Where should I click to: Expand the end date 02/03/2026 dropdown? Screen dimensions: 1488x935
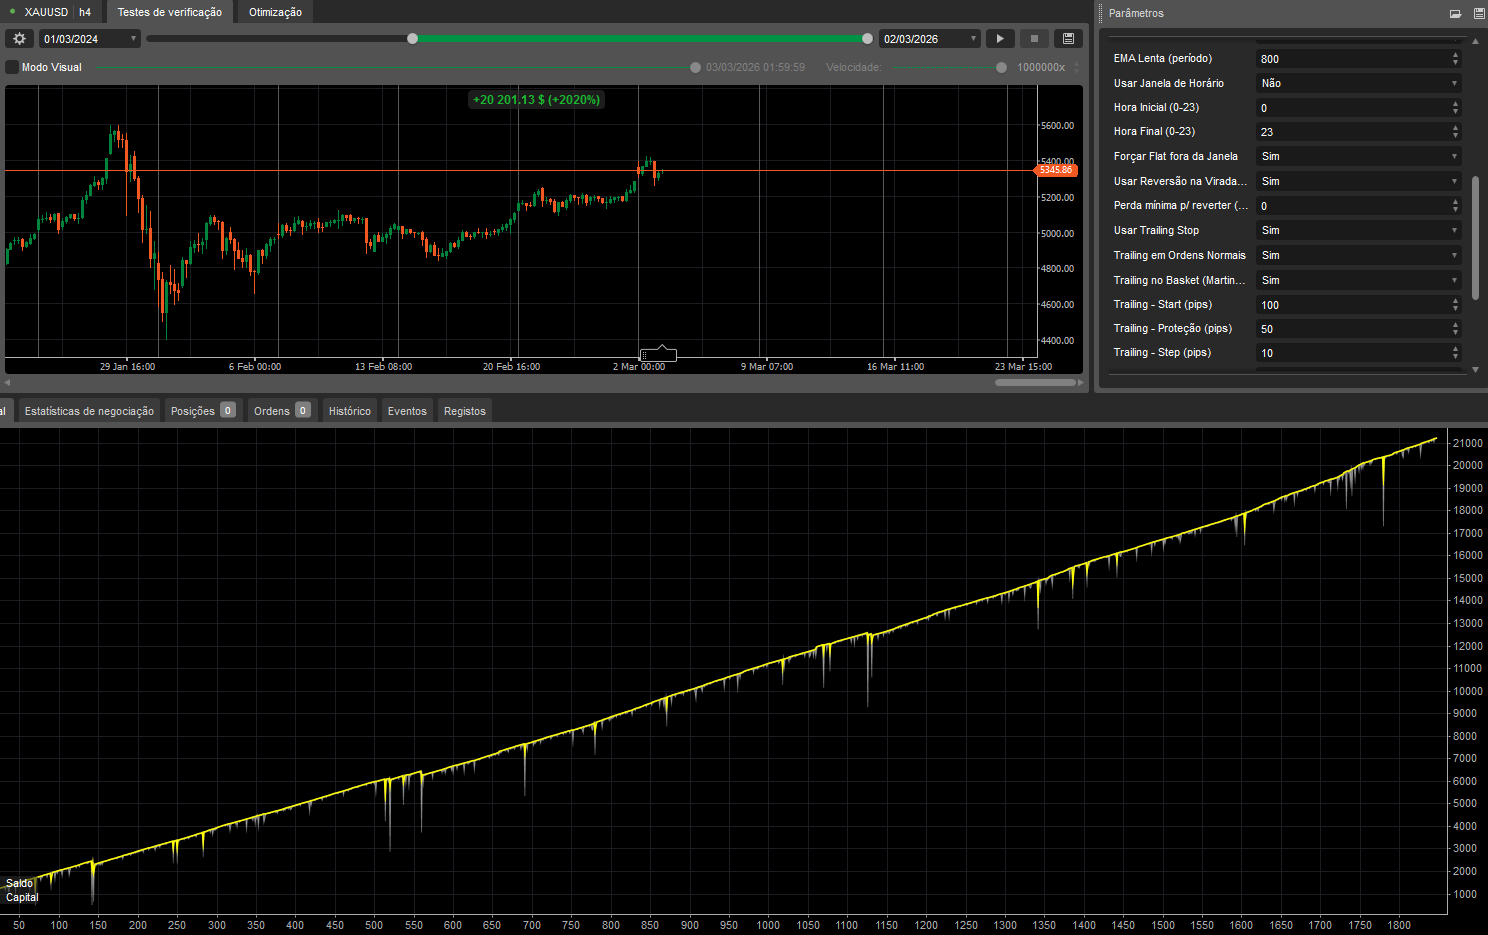tap(973, 39)
